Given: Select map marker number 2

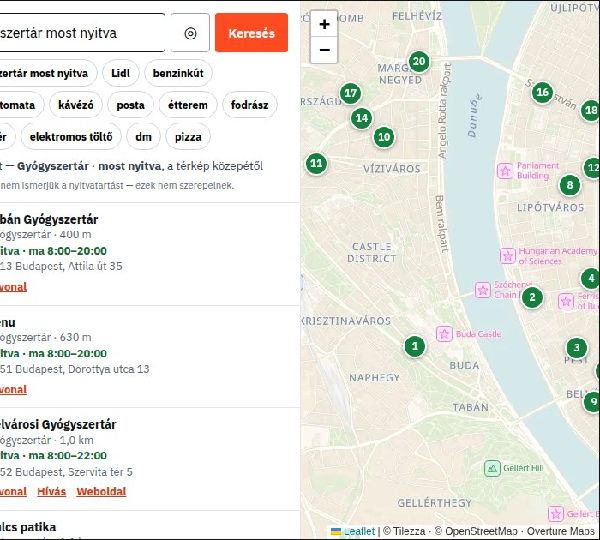Looking at the screenshot, I should point(532,297).
